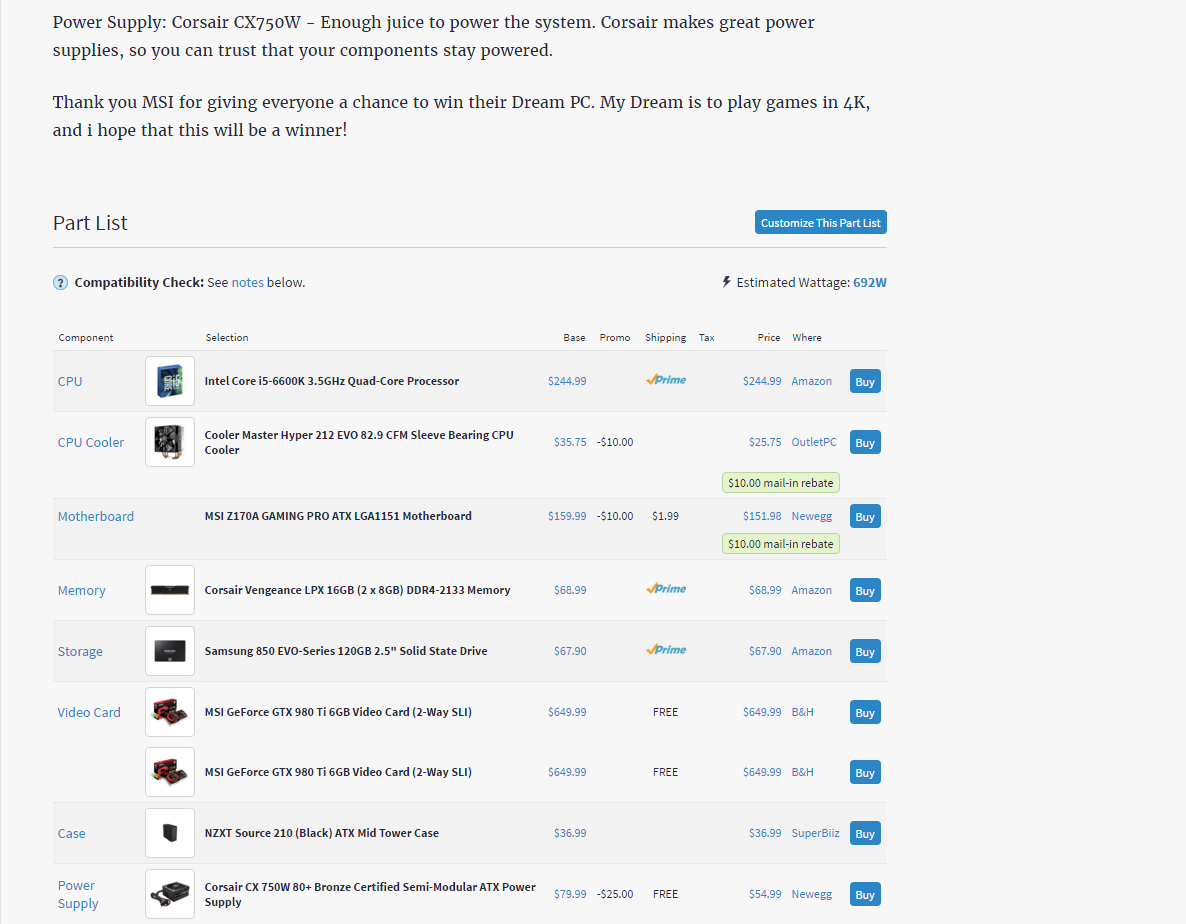
Task: Open the CPU Cooler component link
Action: [91, 442]
